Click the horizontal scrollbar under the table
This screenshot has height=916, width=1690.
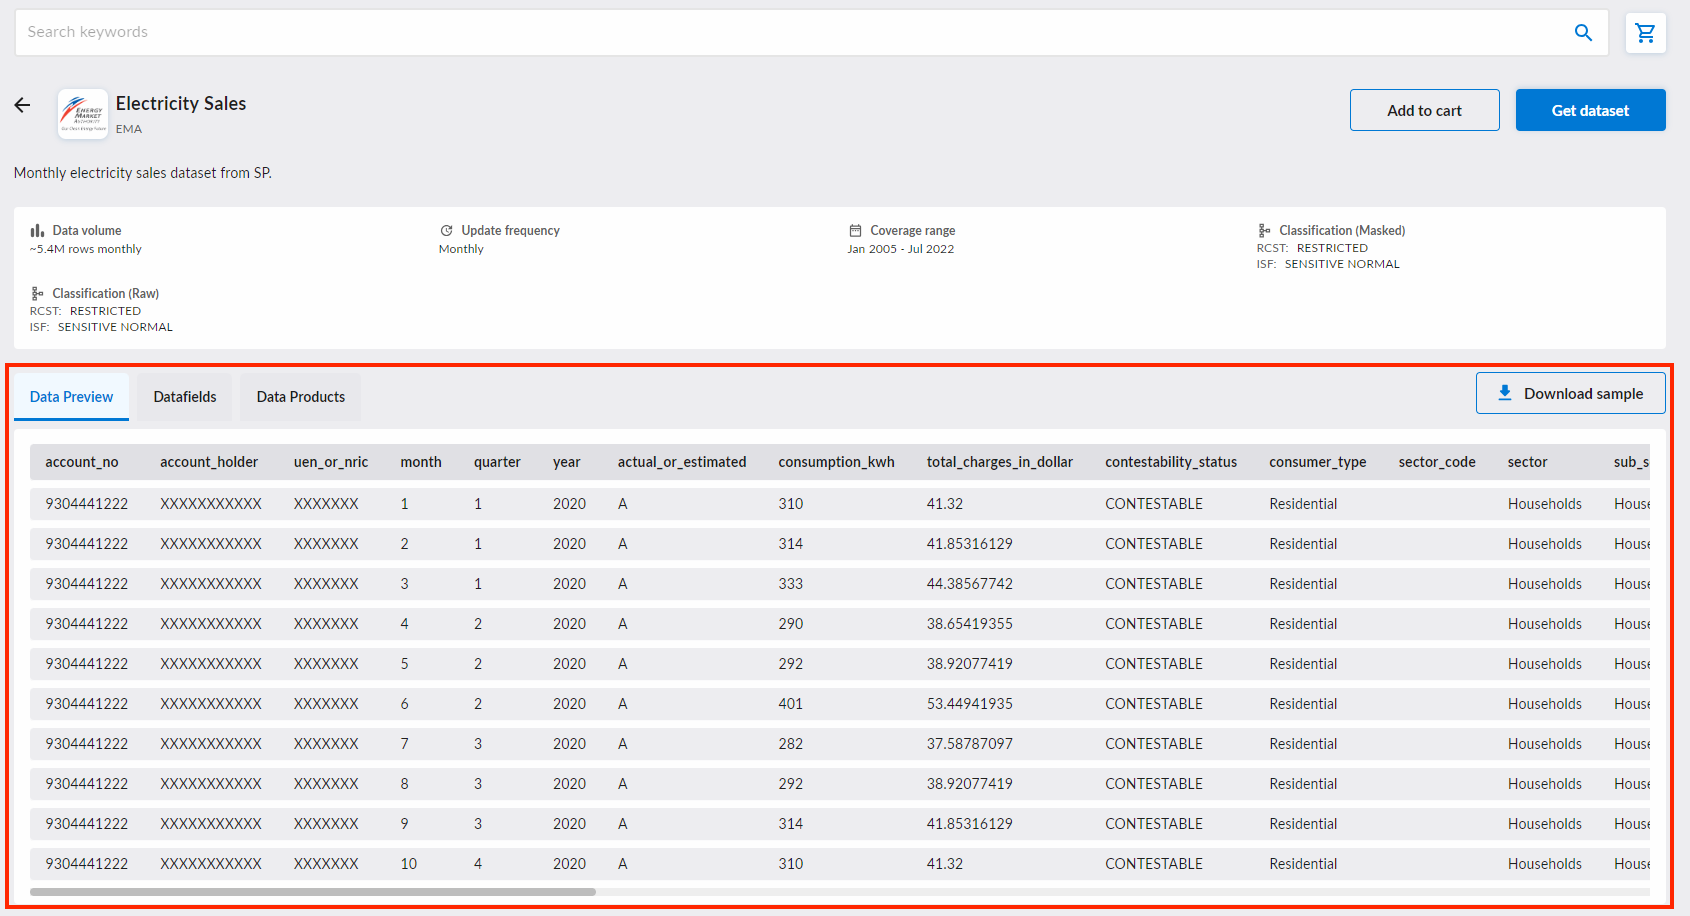[x=313, y=892]
